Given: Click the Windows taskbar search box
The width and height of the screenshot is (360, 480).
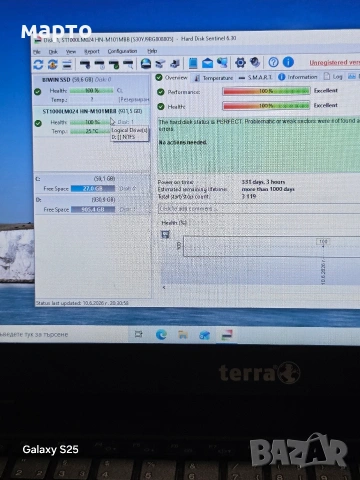Looking at the screenshot, I should click(63, 334).
